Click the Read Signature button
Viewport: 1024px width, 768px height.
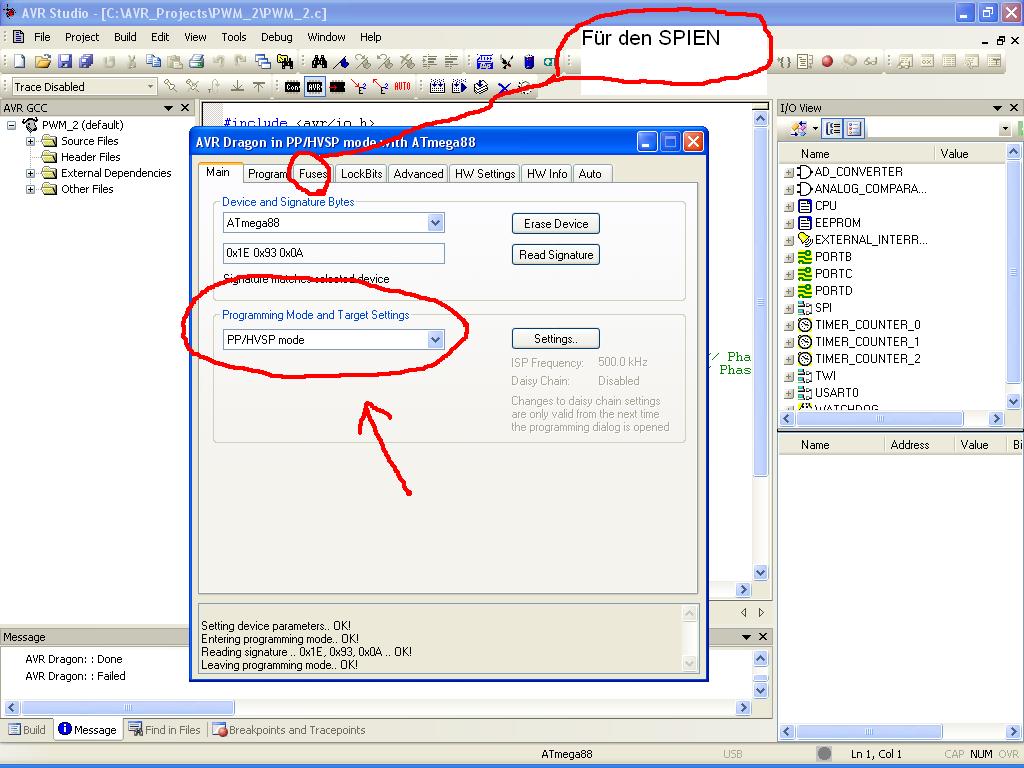click(x=556, y=255)
